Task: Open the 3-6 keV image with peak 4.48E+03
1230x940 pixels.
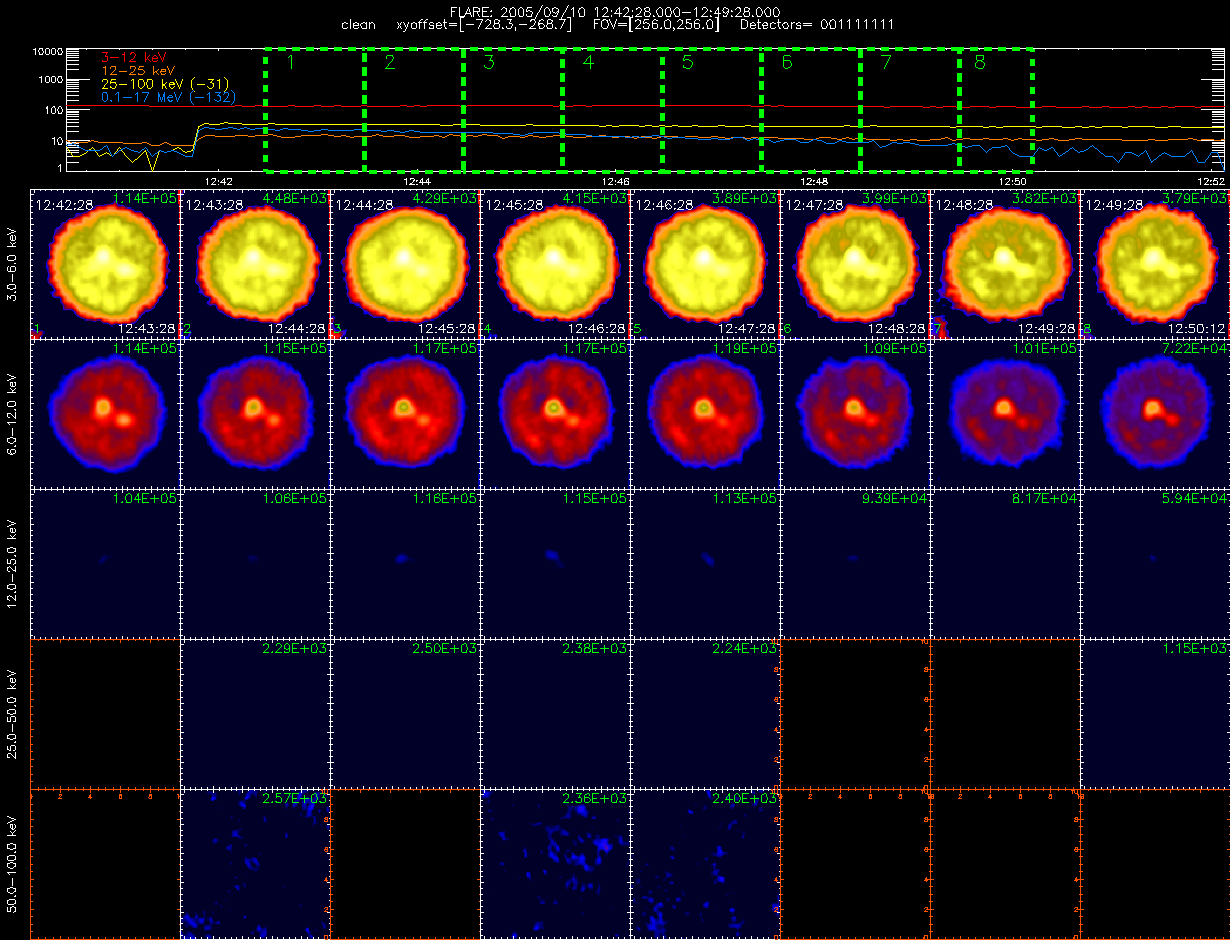Action: 255,264
